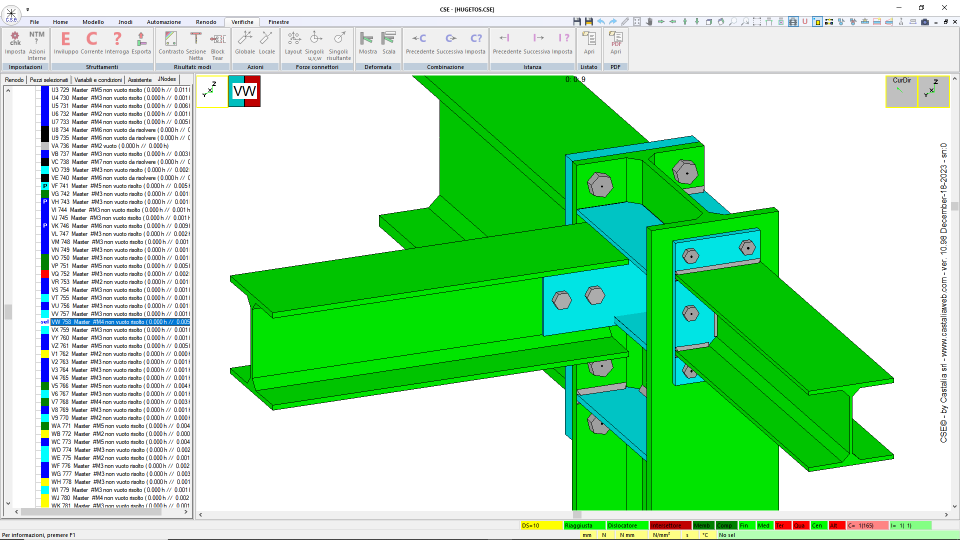Toggle the Riaggiusta status indicator

(x=584, y=526)
